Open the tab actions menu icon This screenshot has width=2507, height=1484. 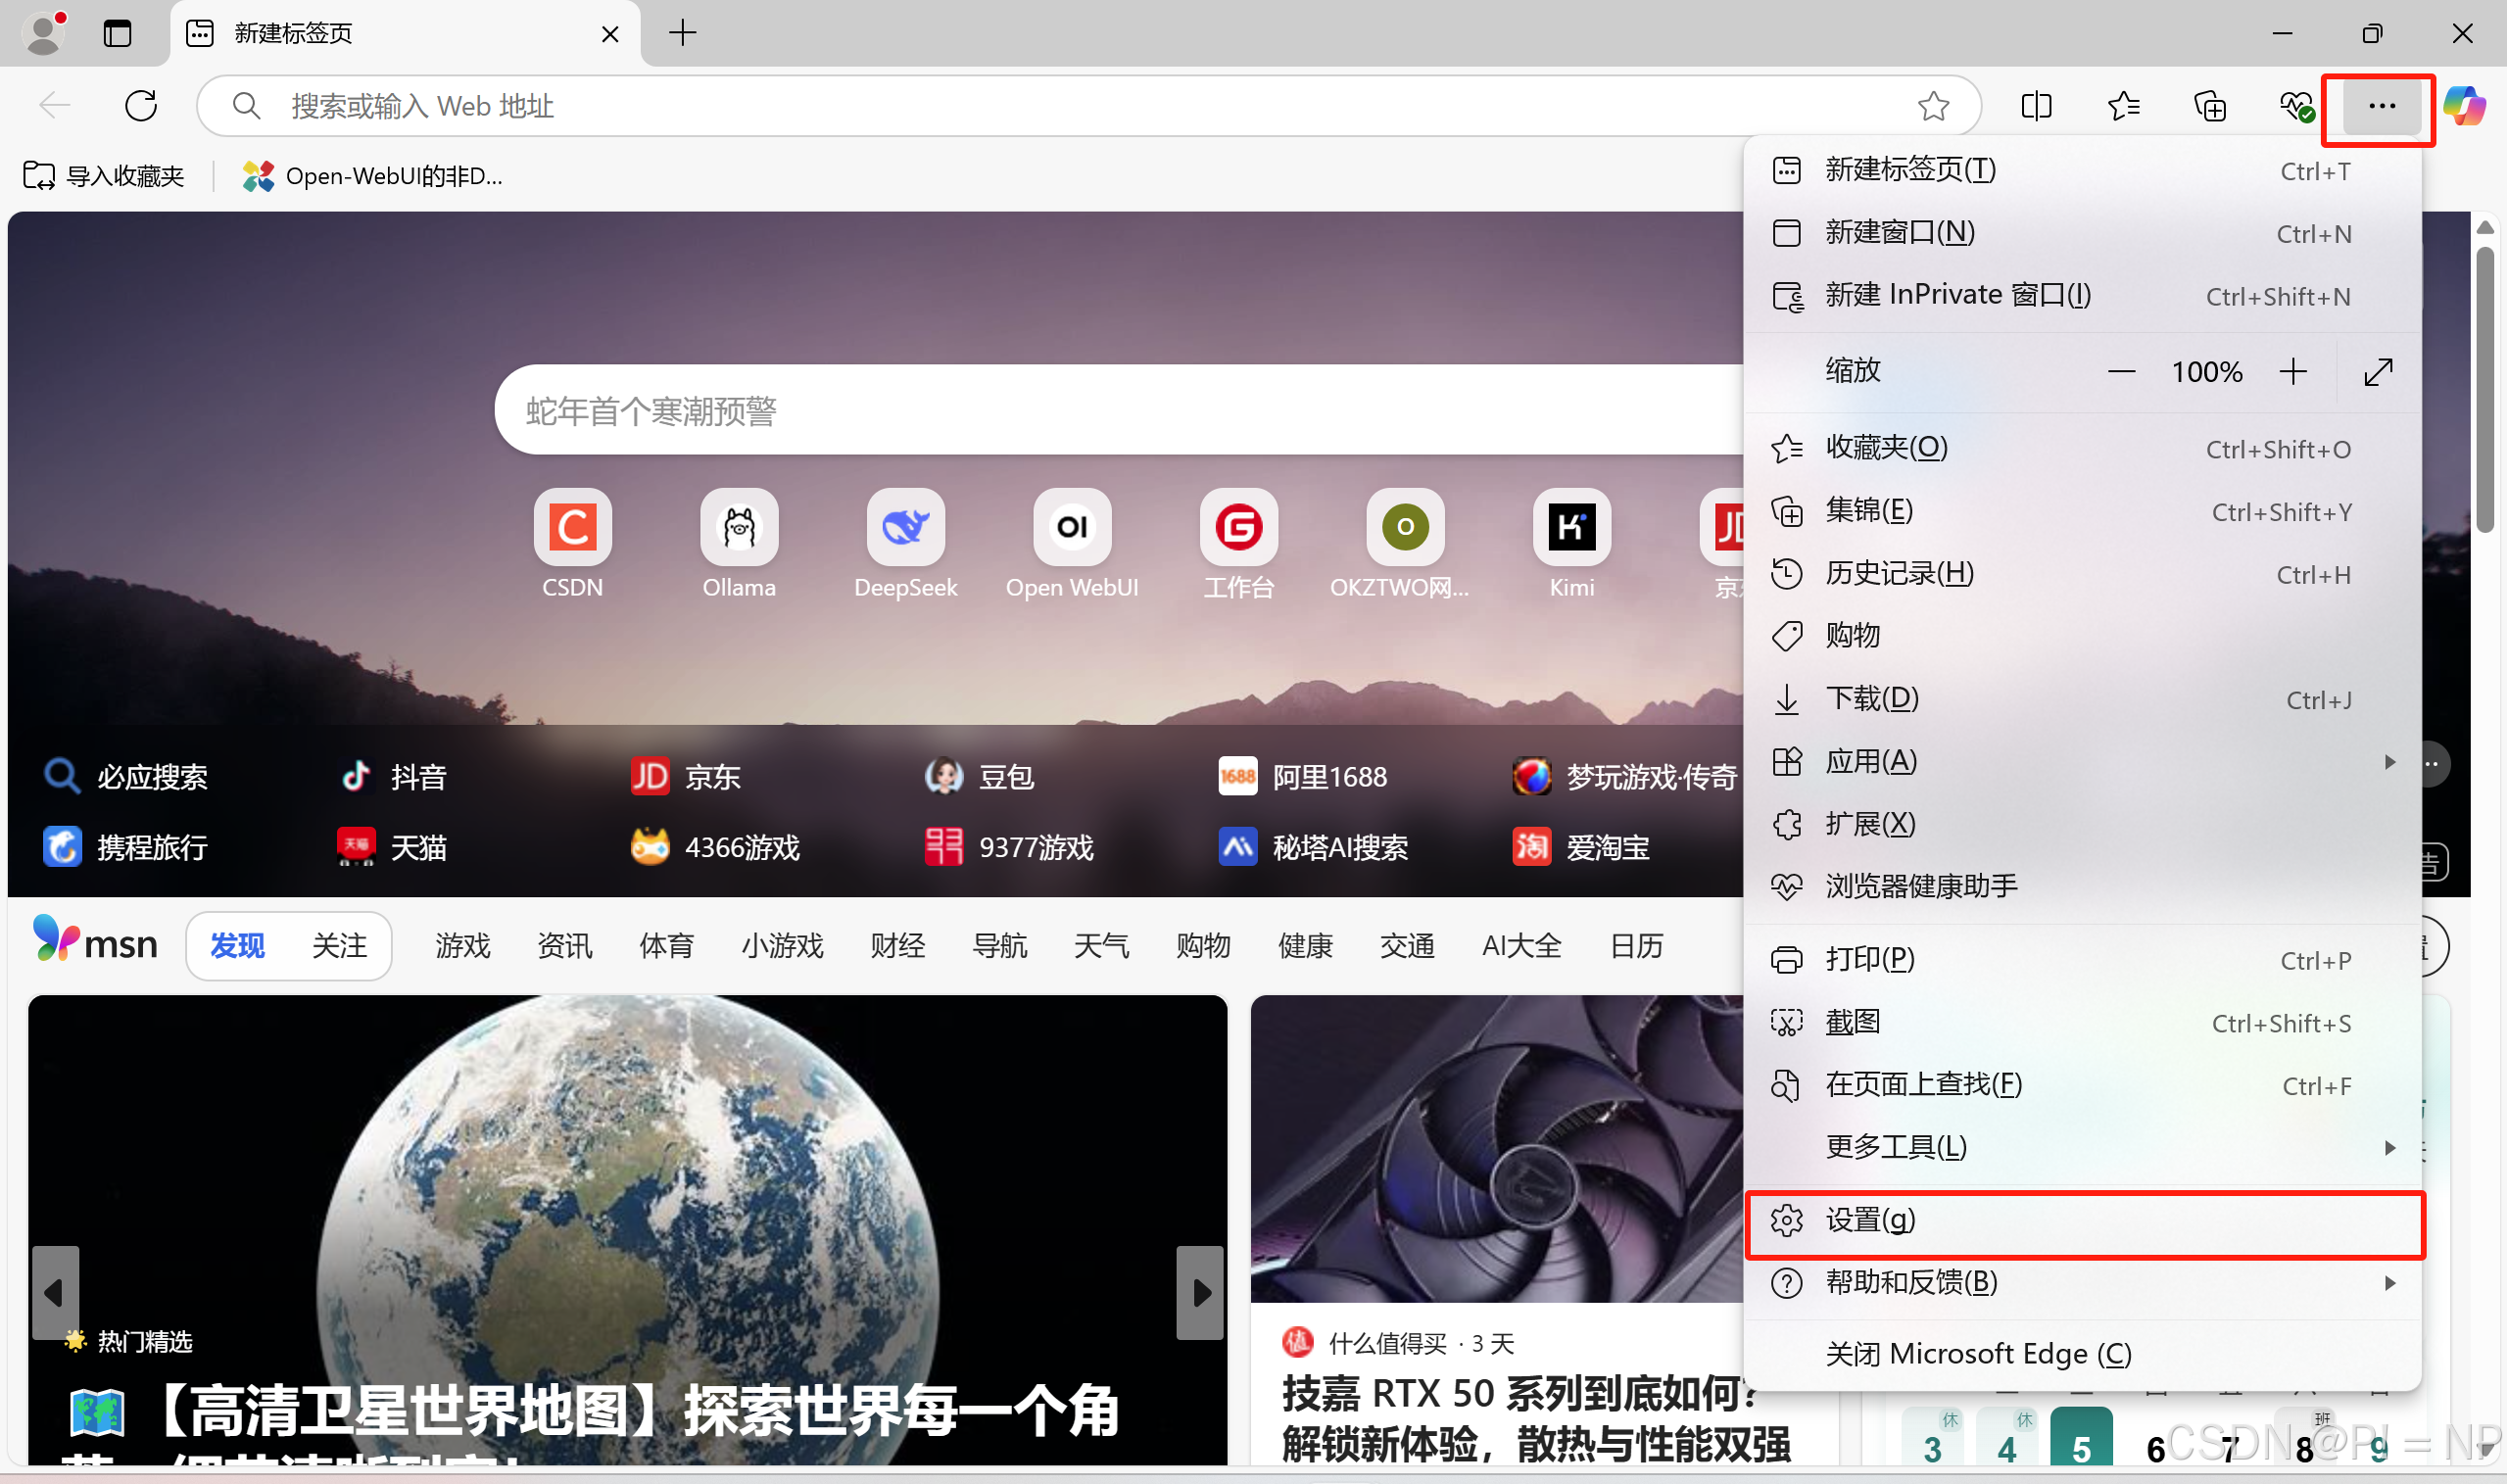117,33
